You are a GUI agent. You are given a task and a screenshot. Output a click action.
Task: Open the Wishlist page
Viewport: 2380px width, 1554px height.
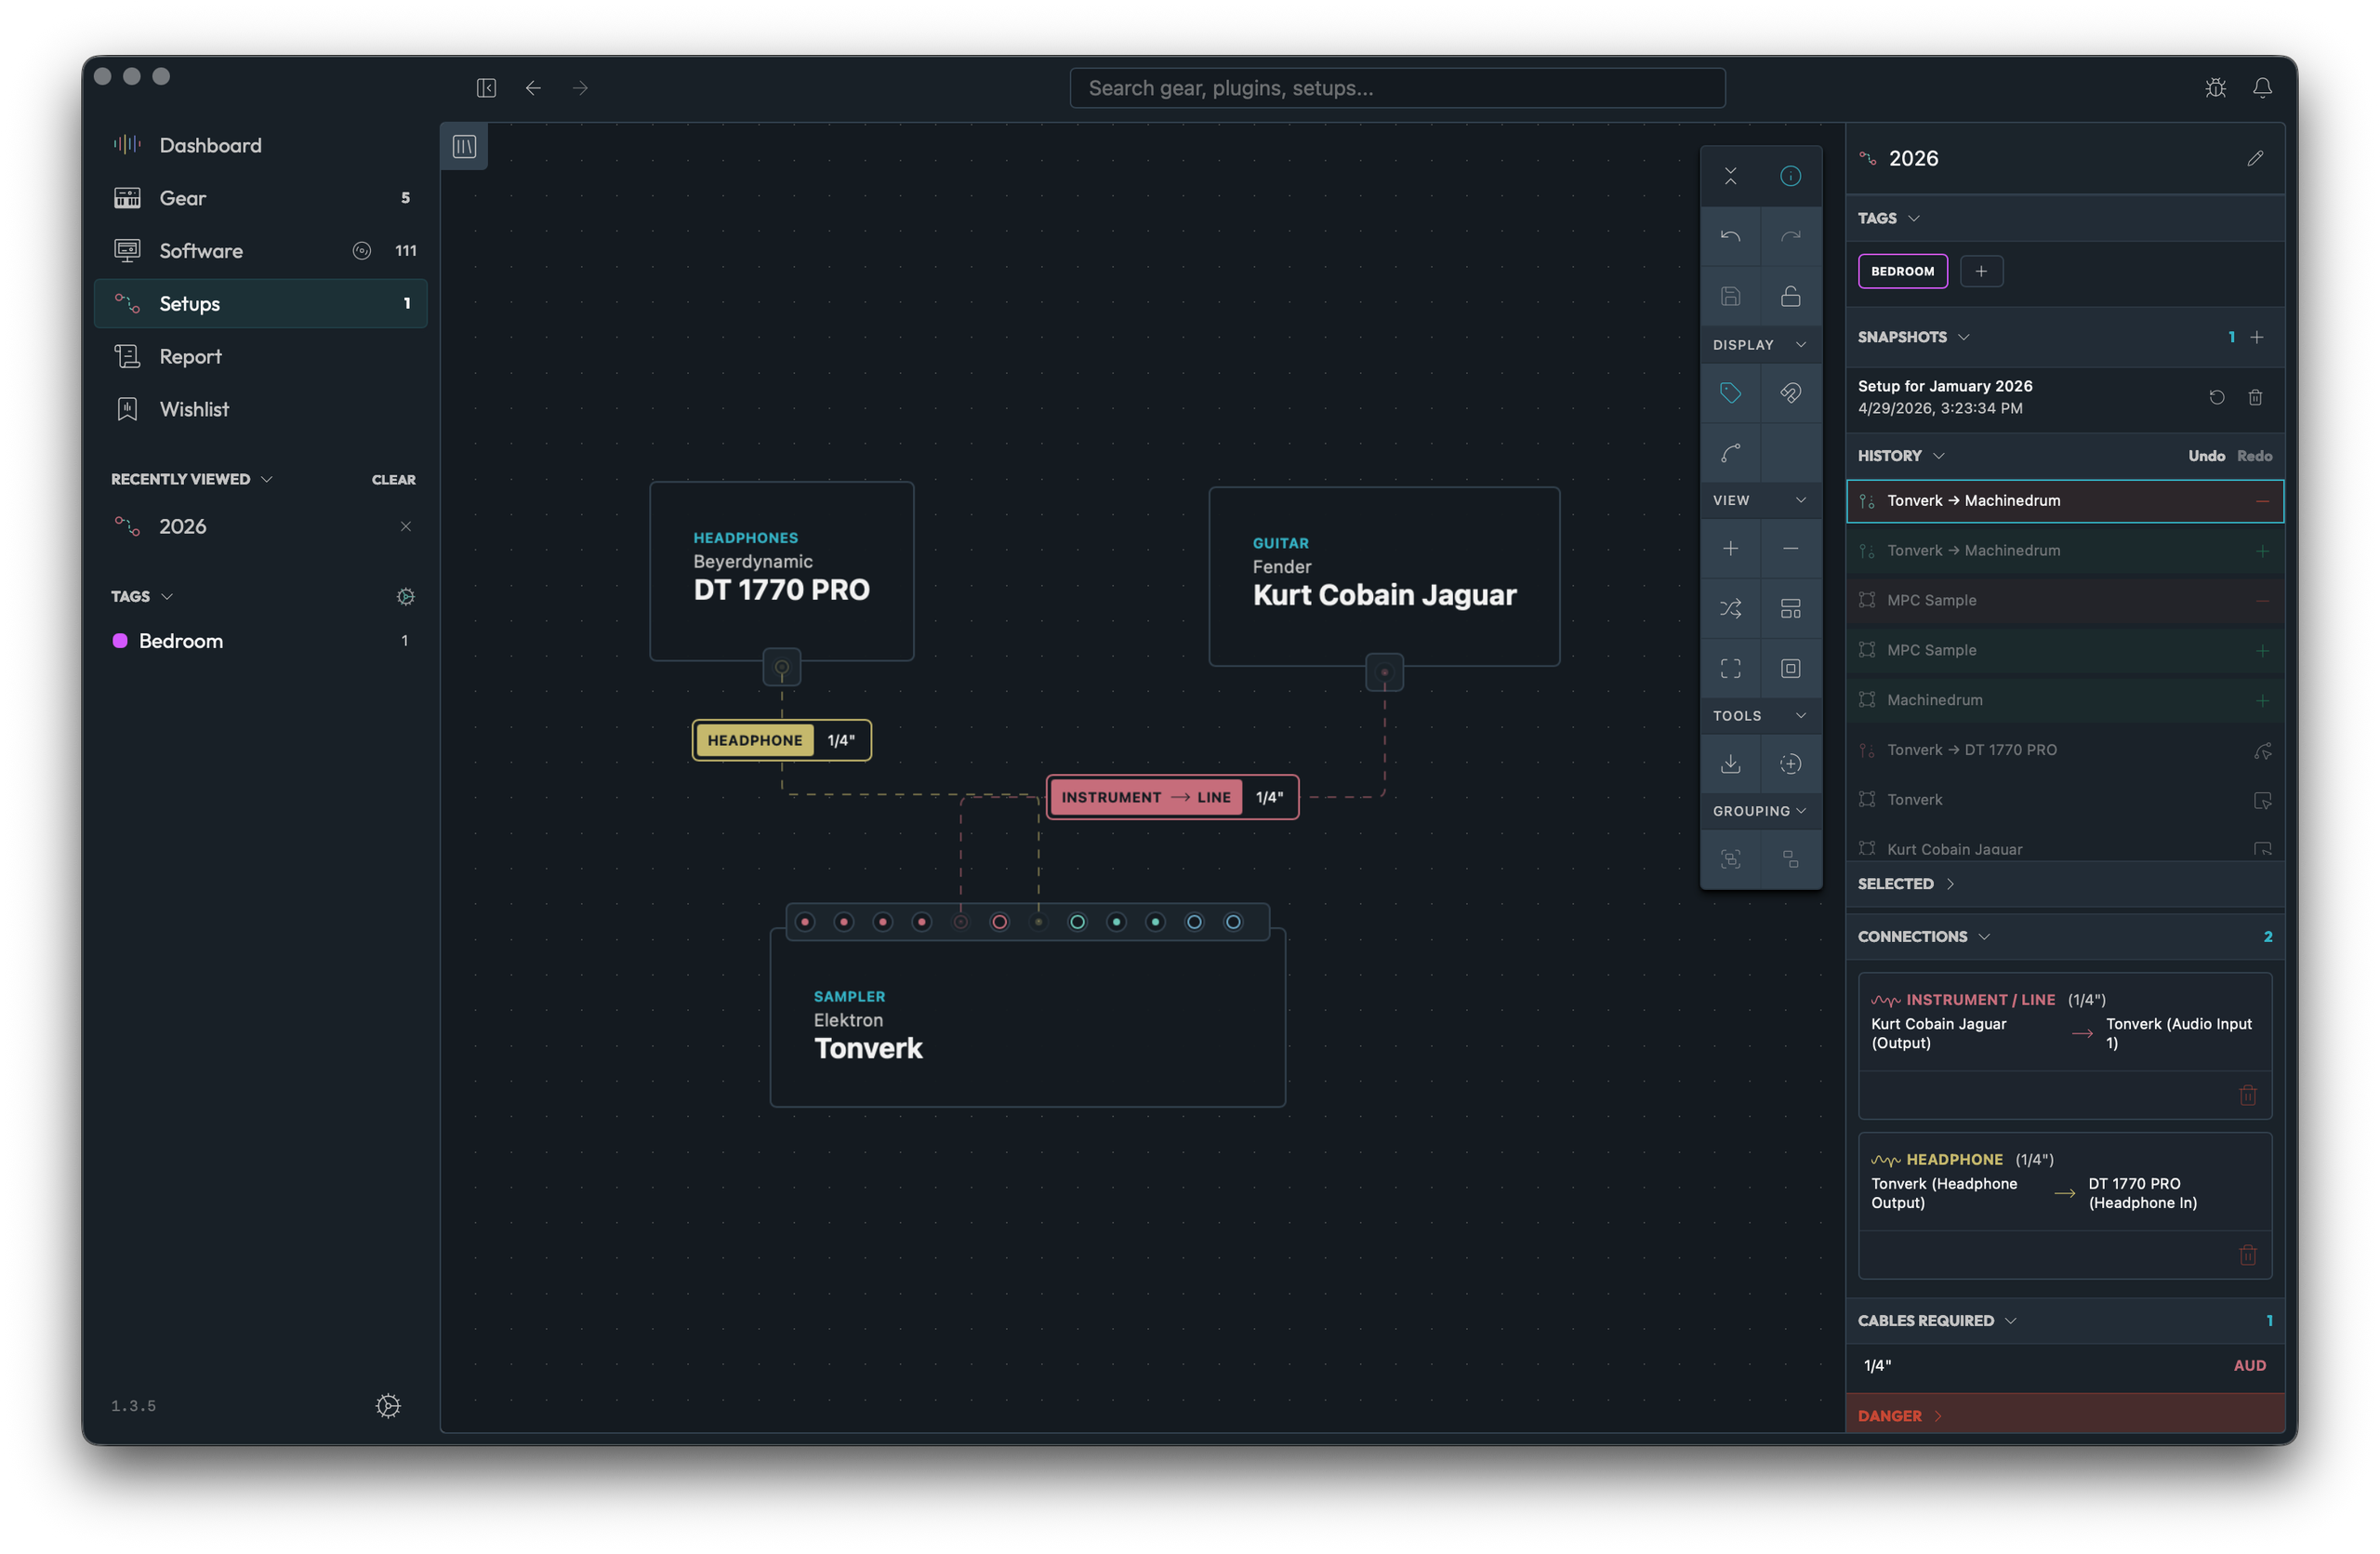point(260,409)
